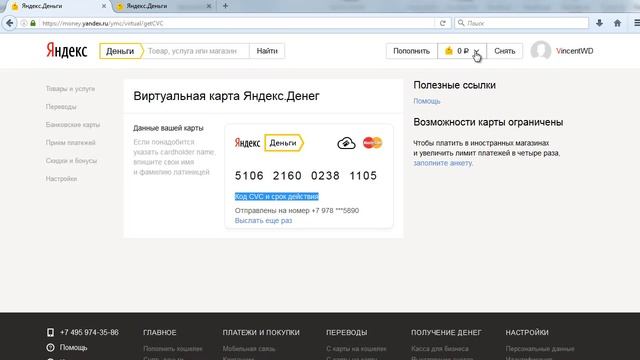This screenshot has width=640, height=360.
Task: Click the Найти search button
Action: pyautogui.click(x=267, y=51)
